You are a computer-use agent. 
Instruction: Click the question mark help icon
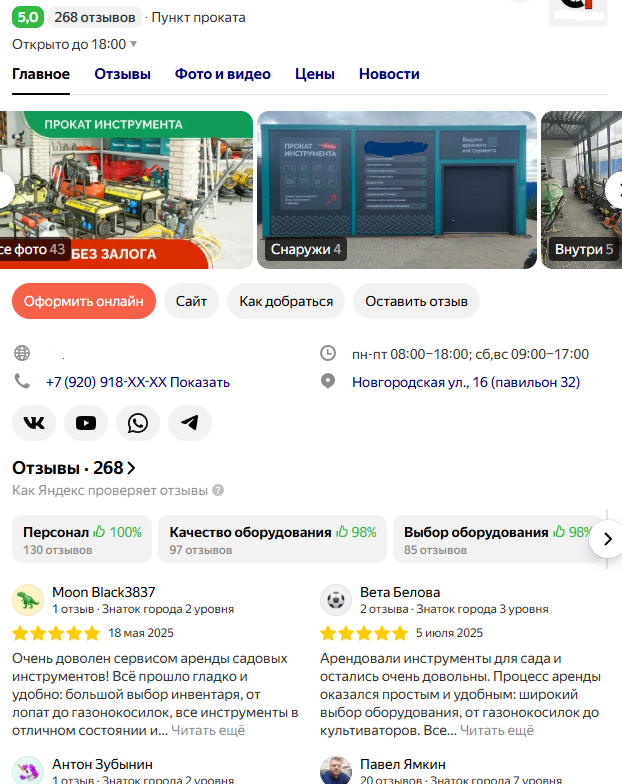(x=218, y=490)
